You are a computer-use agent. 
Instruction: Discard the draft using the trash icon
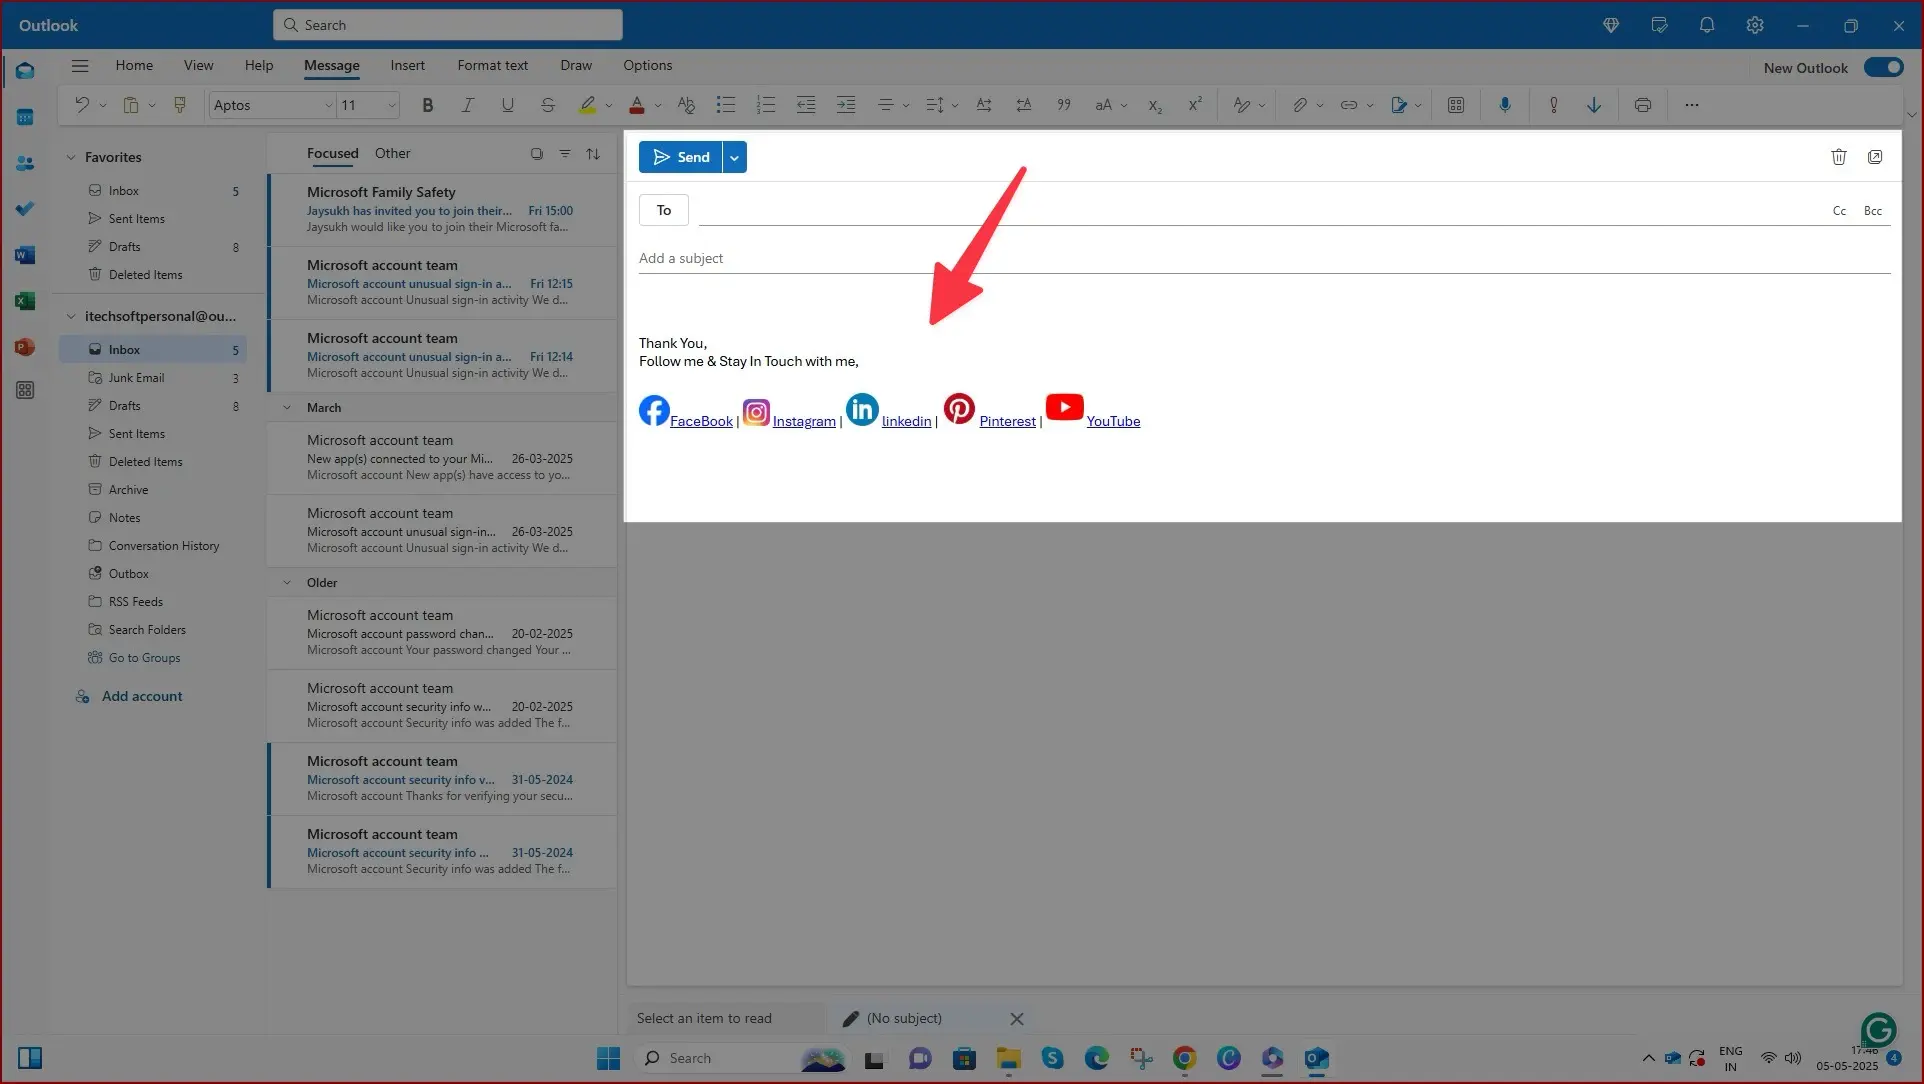1839,157
